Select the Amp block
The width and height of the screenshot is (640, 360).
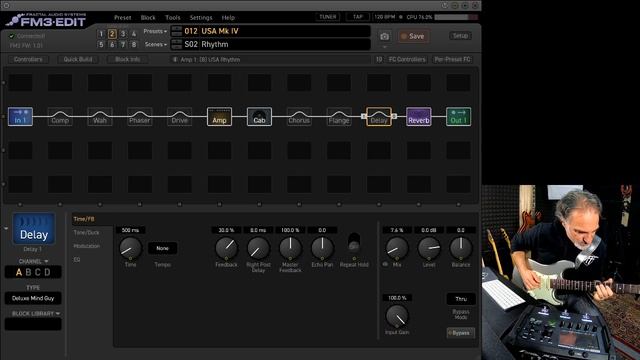click(220, 117)
